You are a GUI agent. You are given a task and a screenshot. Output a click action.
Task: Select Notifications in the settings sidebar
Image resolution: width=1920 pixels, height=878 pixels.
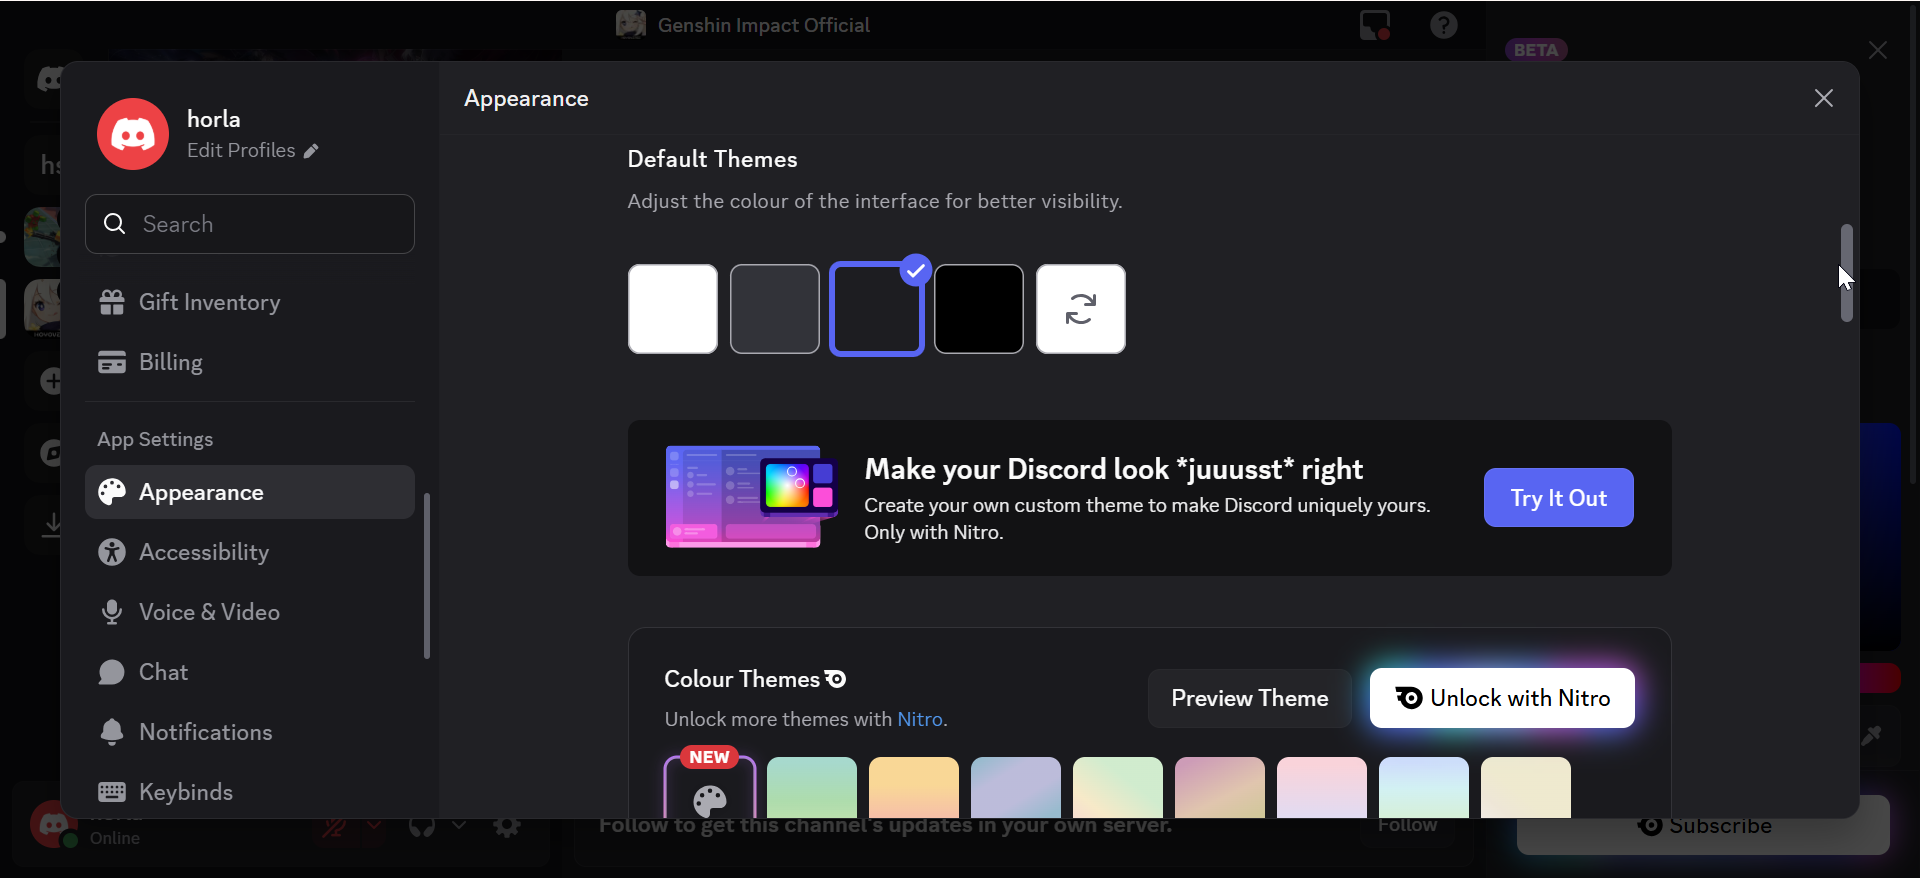(250, 732)
